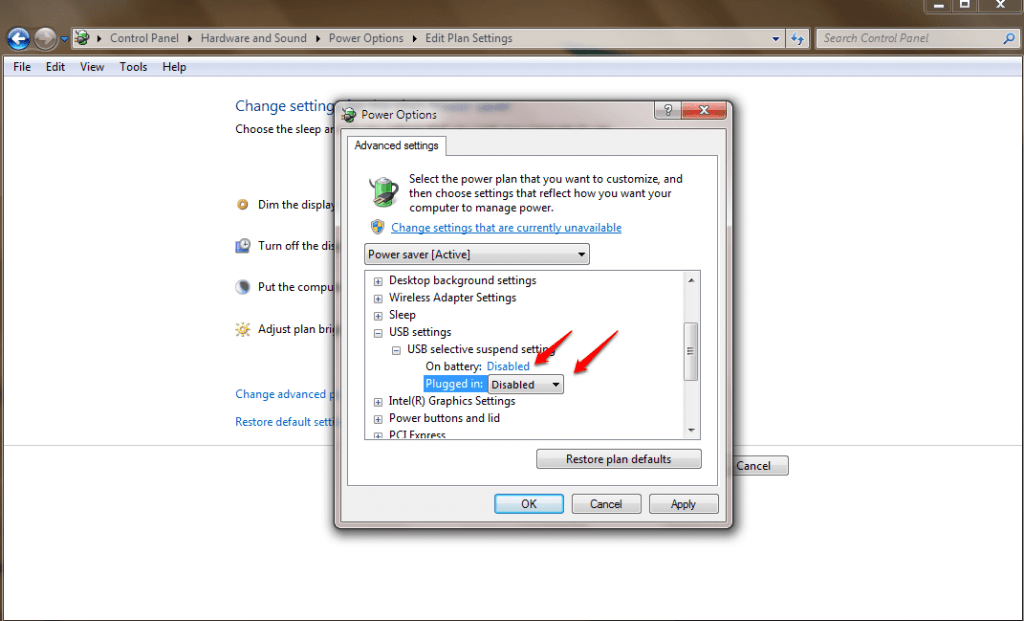Click the Dim the display monitor icon
The height and width of the screenshot is (621, 1024).
(242, 205)
